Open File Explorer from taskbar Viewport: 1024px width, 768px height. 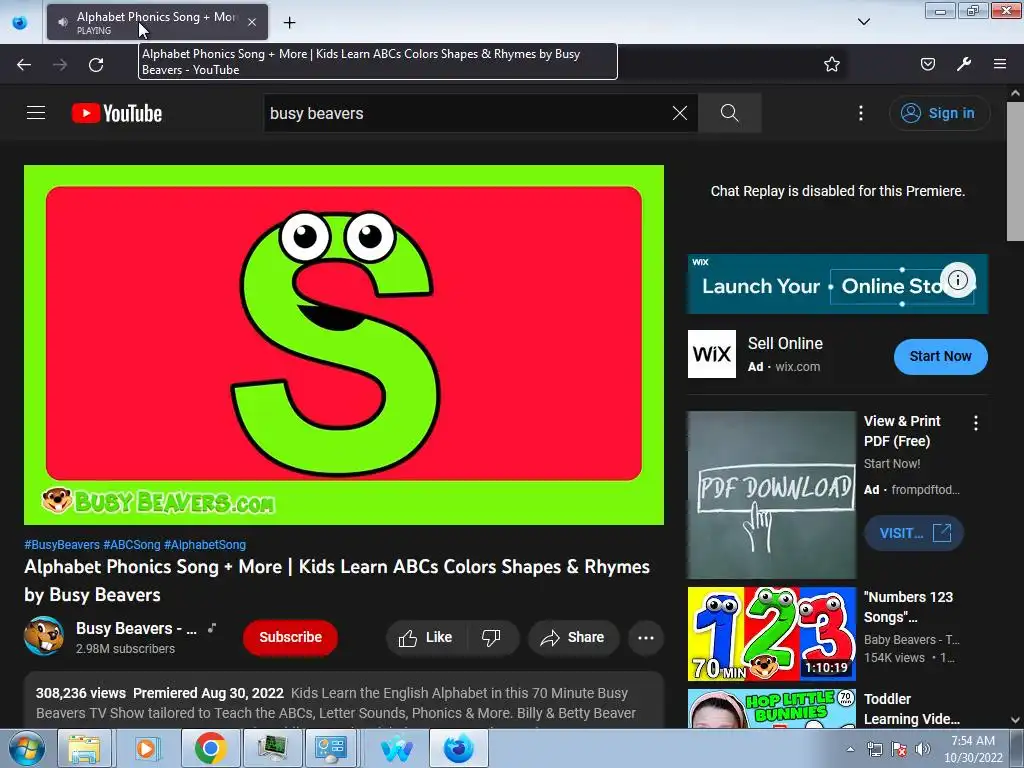tap(84, 748)
